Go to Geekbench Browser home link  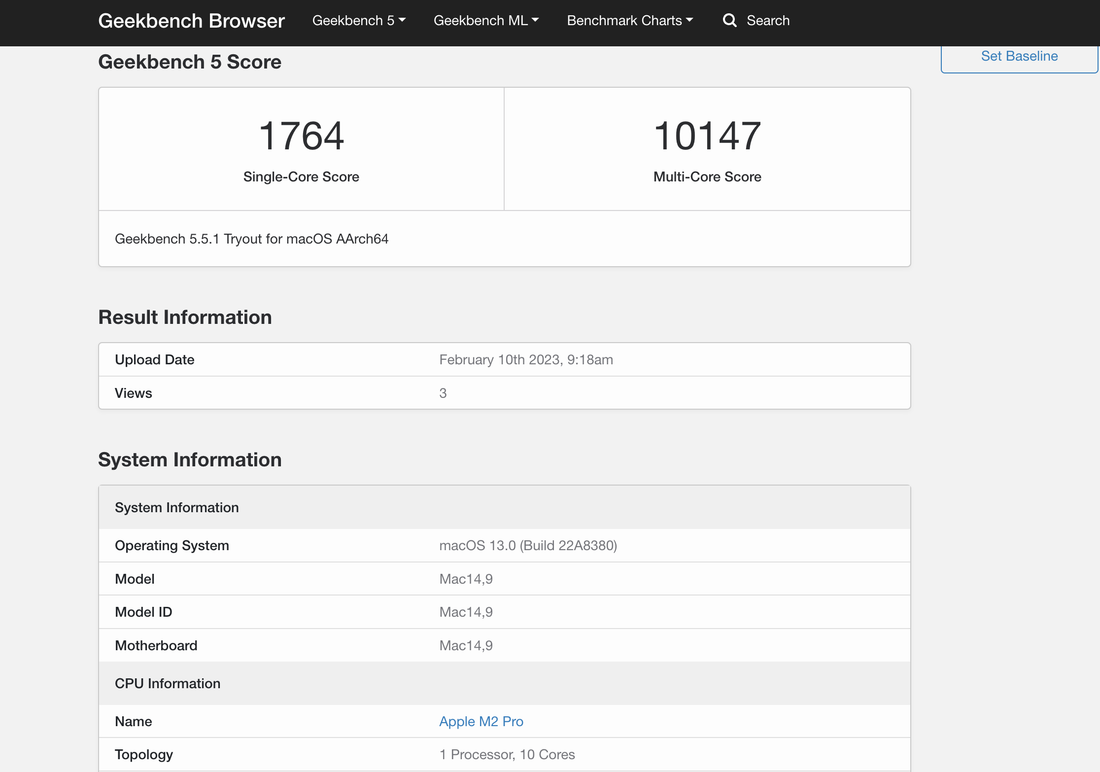pos(191,21)
